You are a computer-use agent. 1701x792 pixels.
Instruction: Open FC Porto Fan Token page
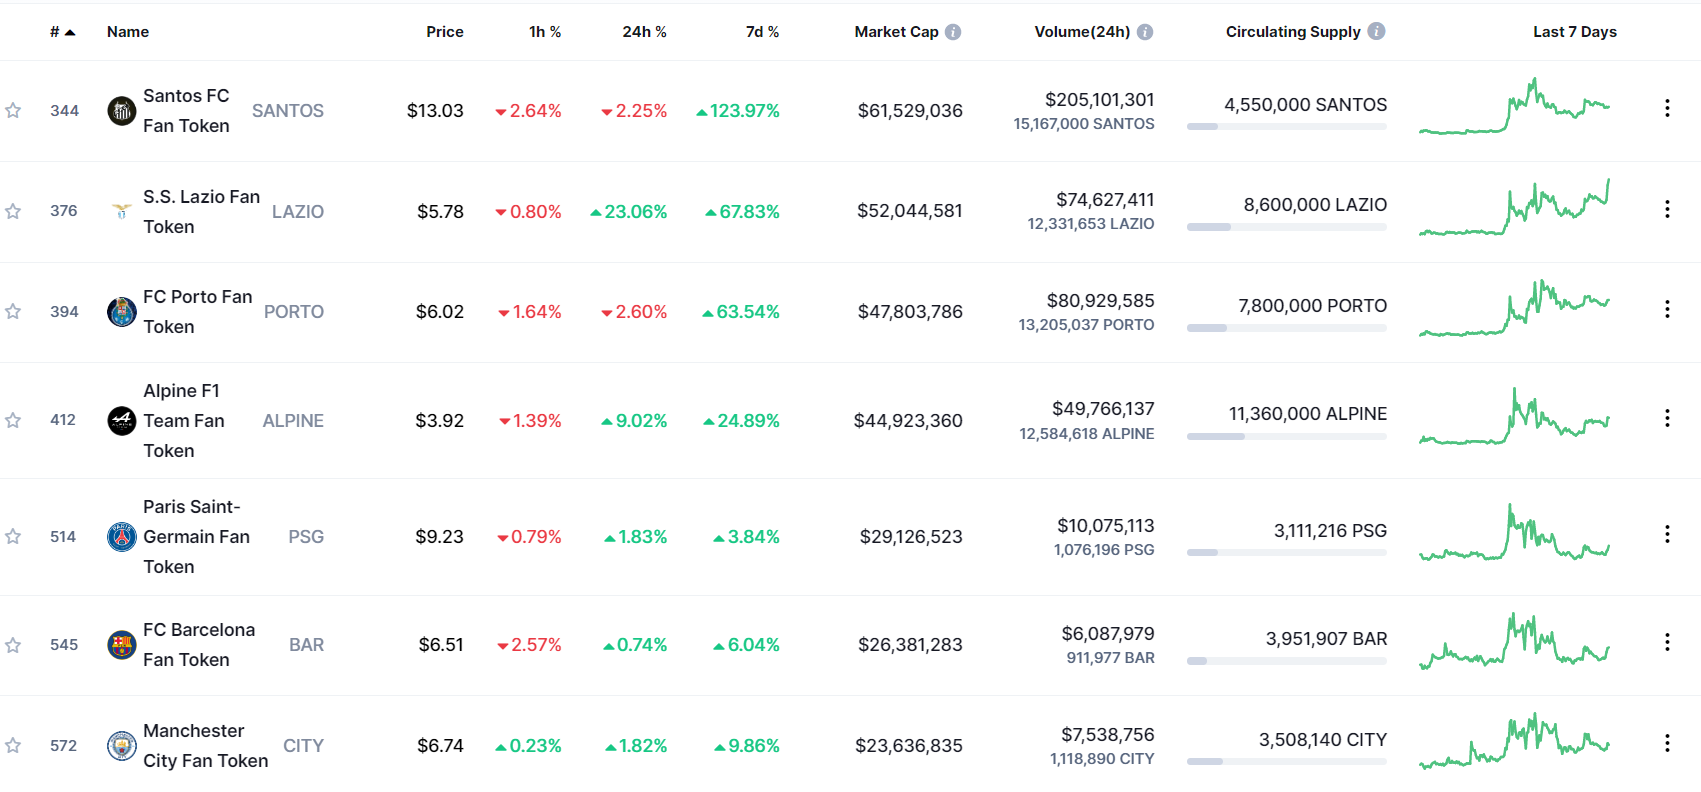[197, 311]
